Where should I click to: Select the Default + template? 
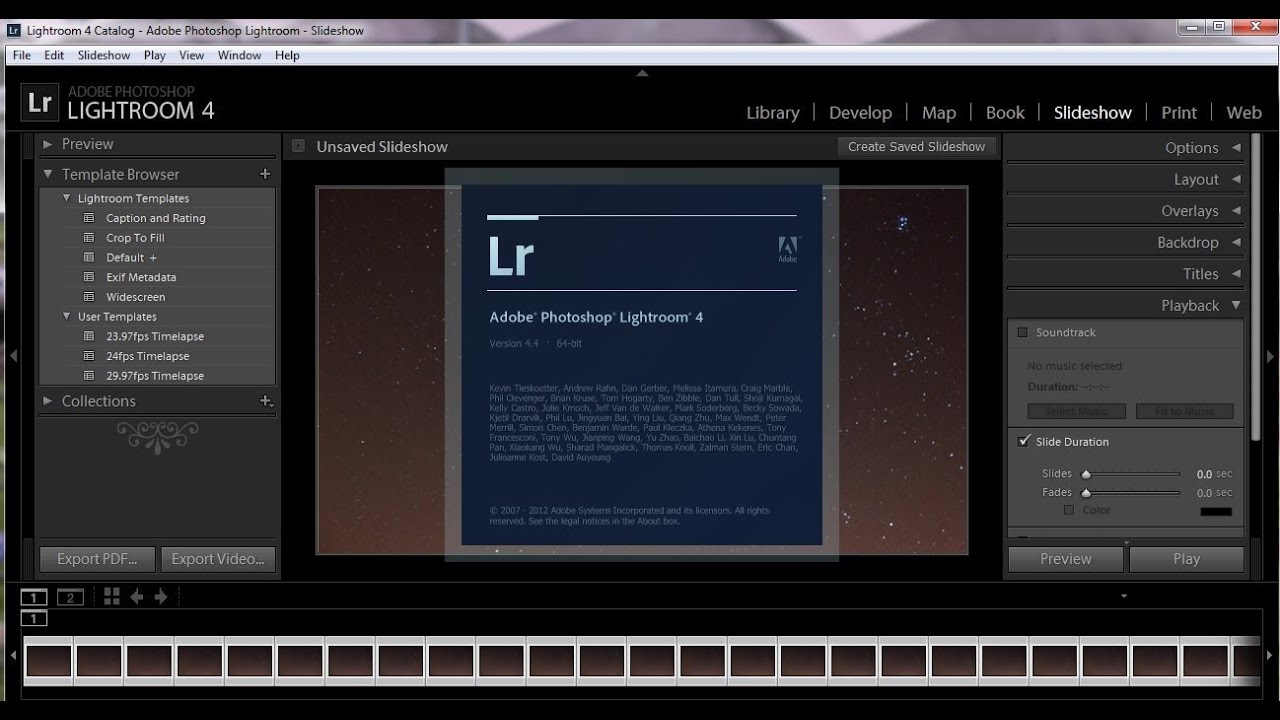click(131, 257)
